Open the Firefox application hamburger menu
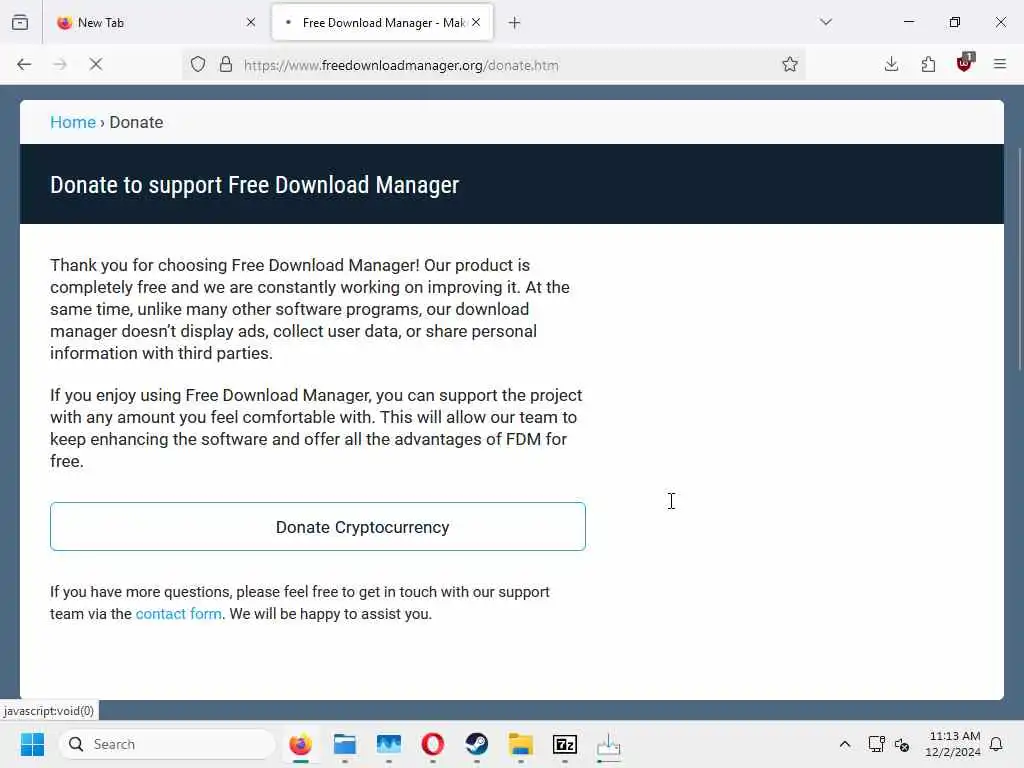 coord(1000,64)
